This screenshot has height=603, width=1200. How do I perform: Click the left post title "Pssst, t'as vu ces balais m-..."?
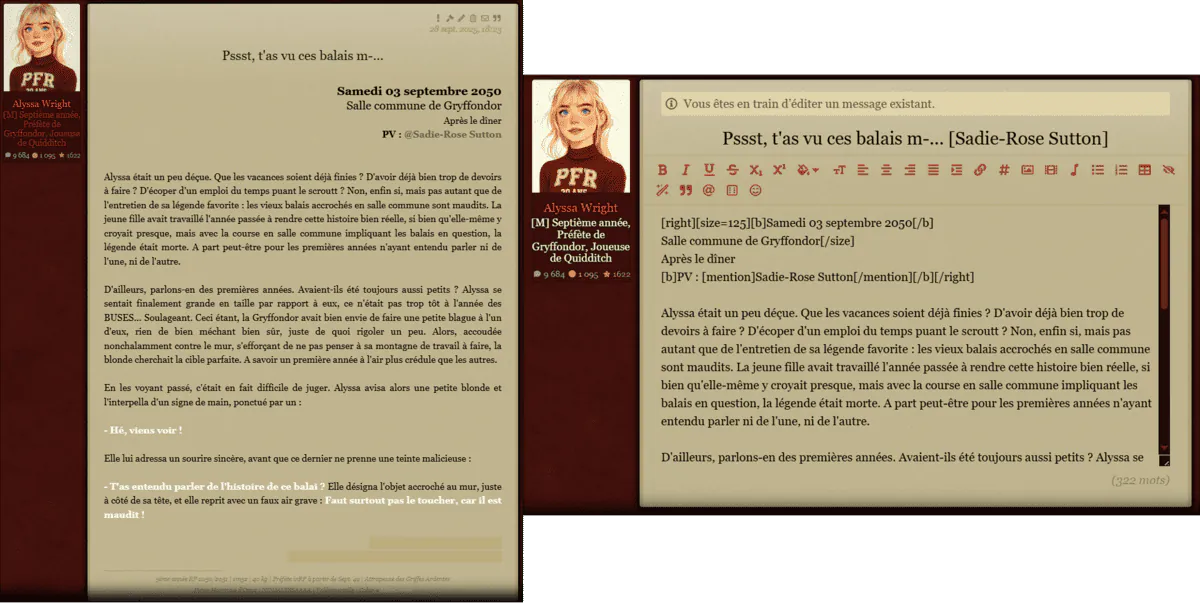point(303,55)
